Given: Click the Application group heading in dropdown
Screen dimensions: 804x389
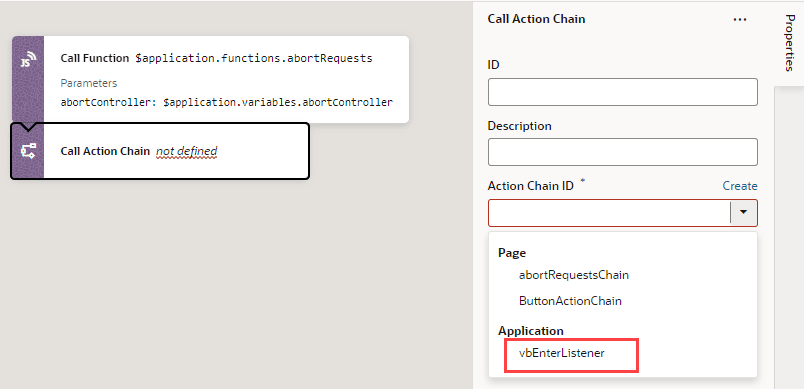Looking at the screenshot, I should [531, 331].
